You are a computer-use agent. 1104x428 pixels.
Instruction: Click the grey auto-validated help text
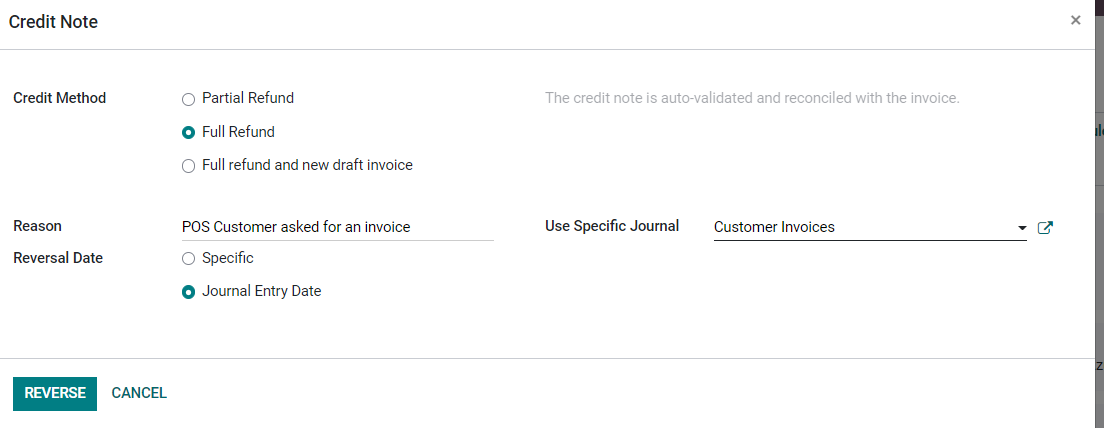[x=753, y=98]
